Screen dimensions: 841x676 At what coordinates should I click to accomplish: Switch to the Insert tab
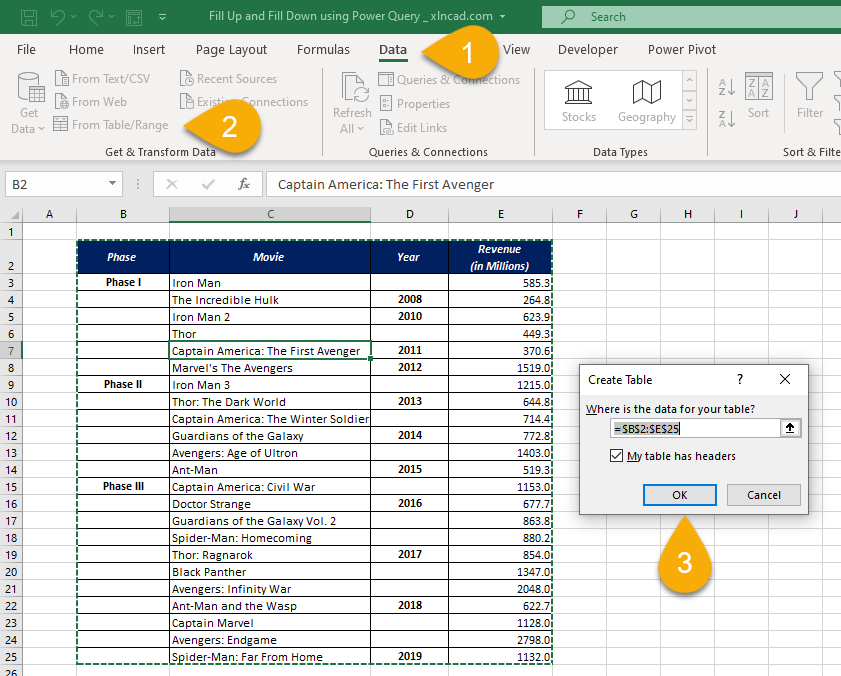(149, 49)
